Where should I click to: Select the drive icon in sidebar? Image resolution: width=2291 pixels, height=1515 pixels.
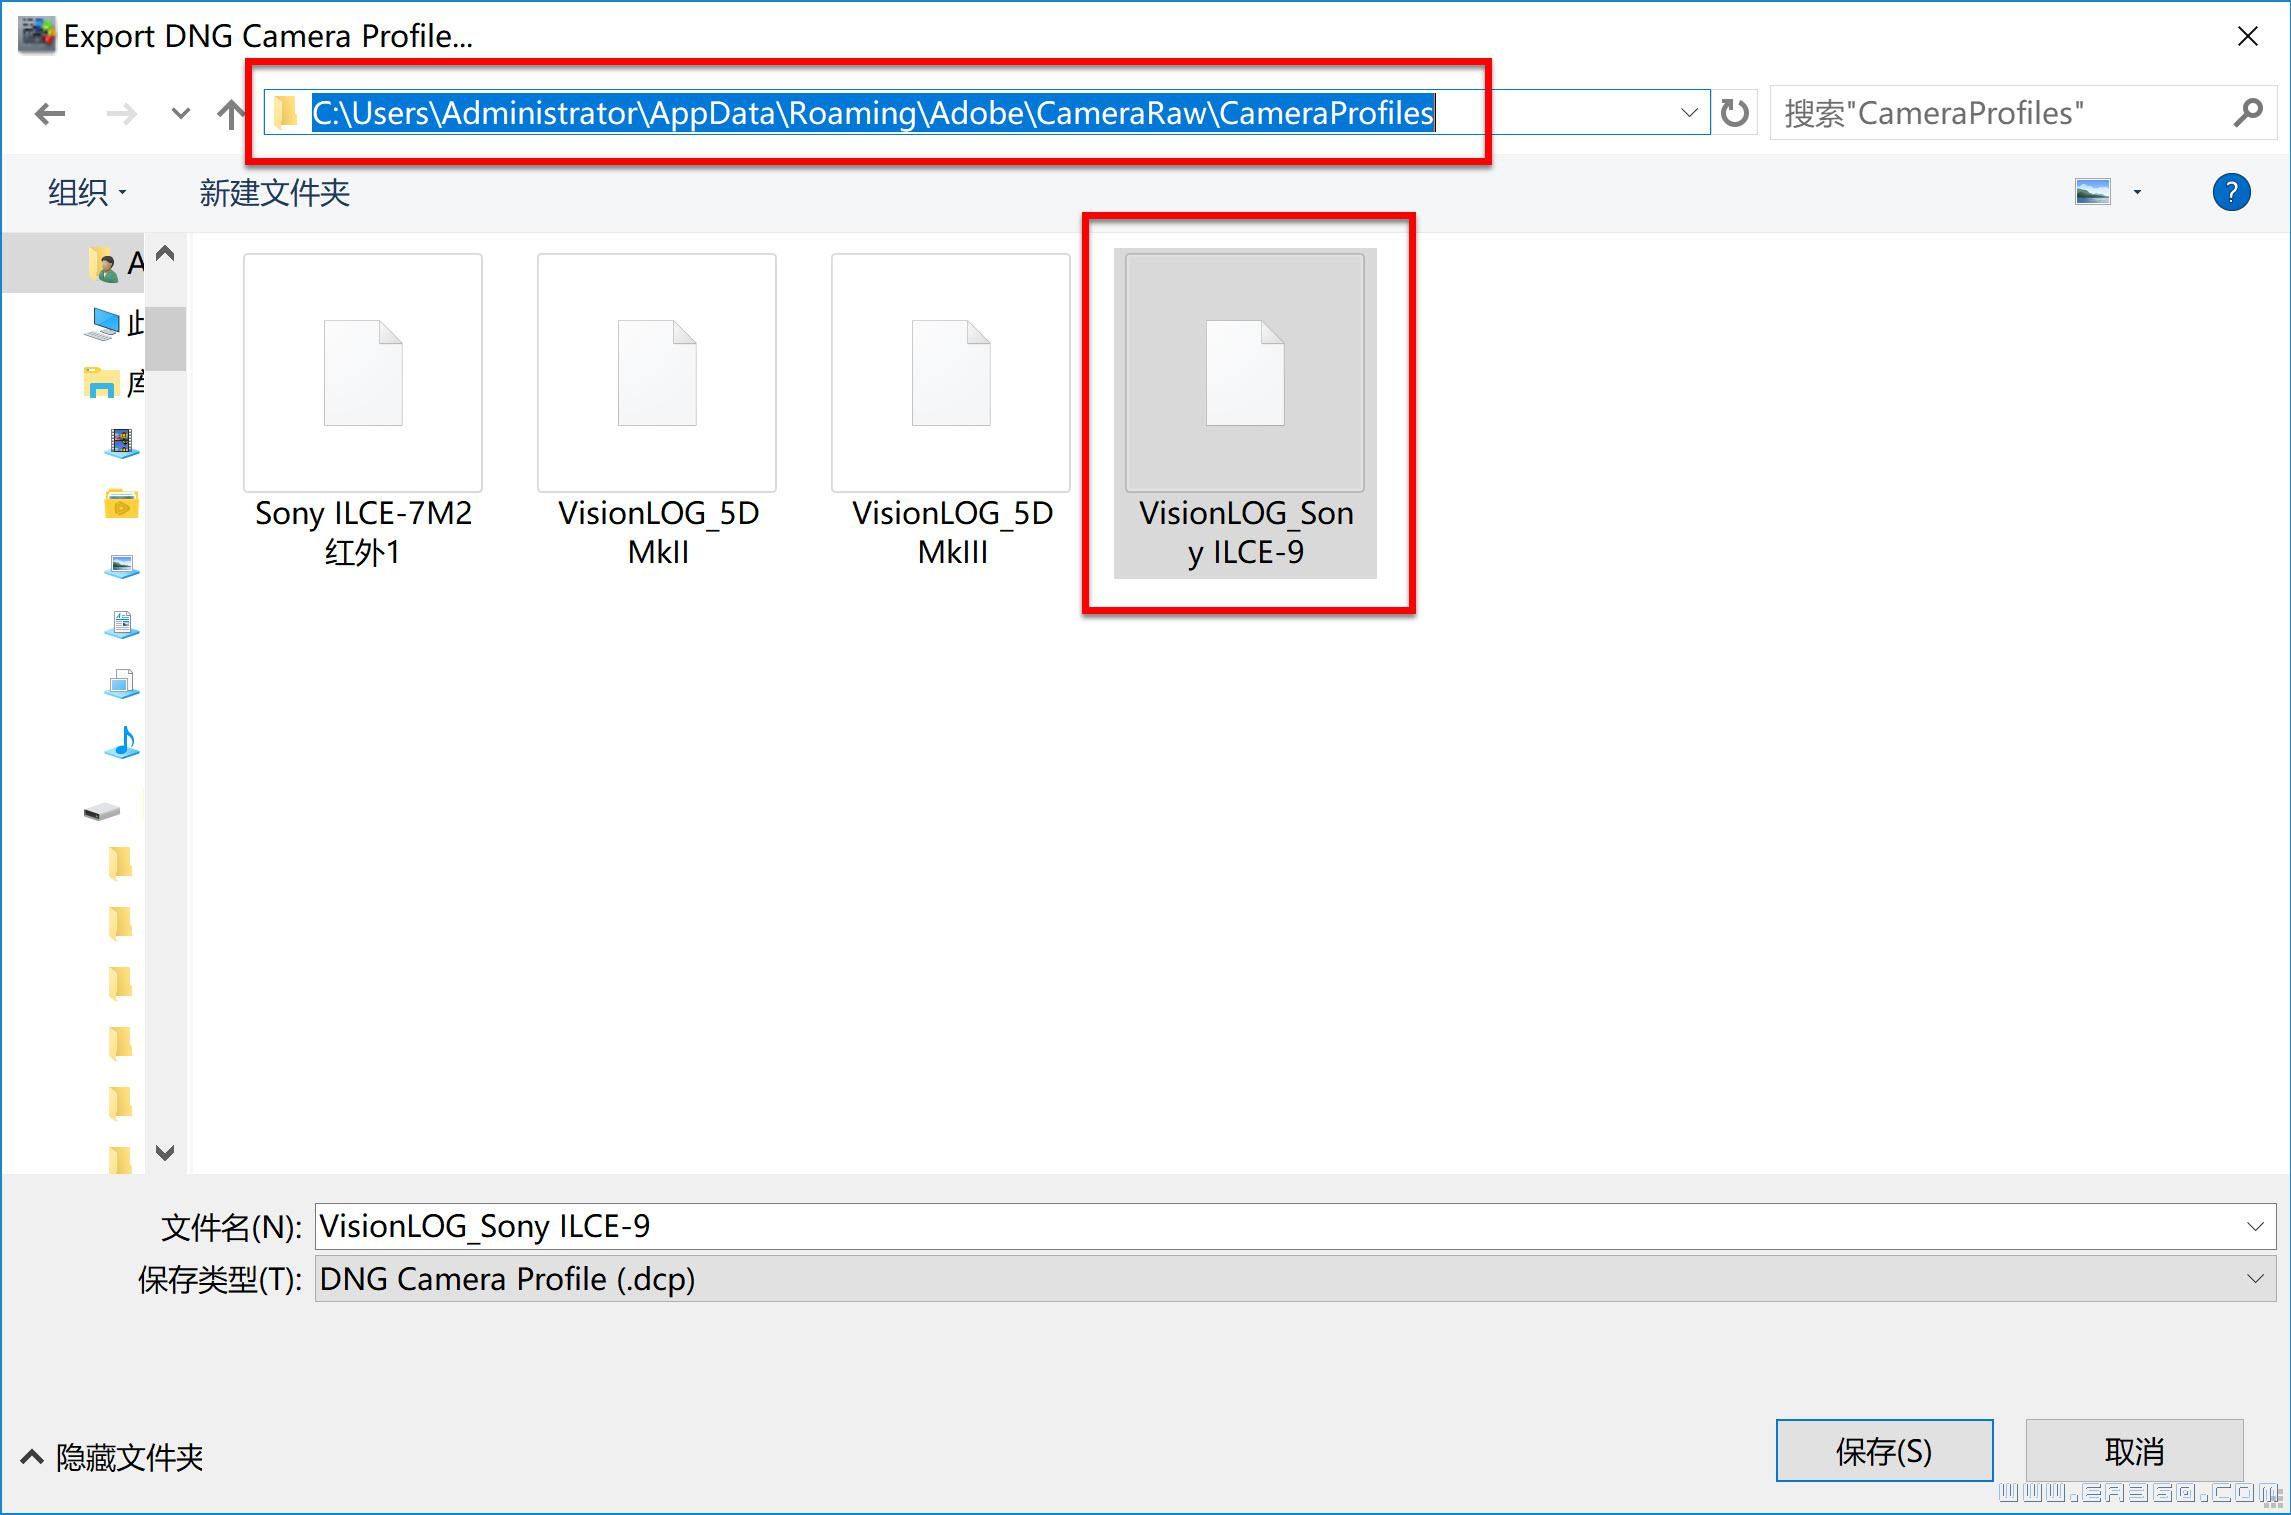tap(102, 812)
